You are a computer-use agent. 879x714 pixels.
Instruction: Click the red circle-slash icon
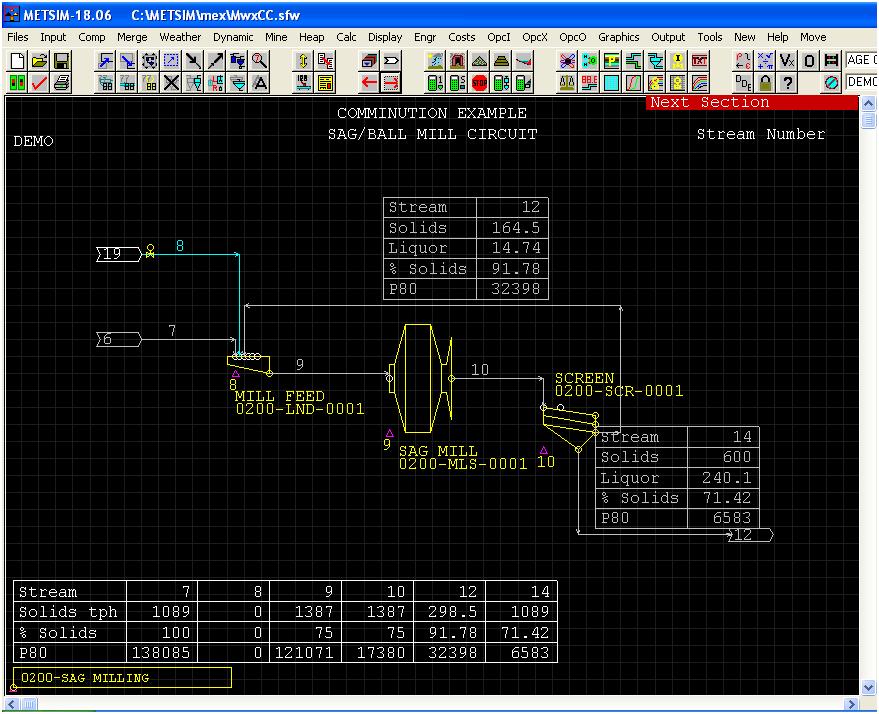831,83
